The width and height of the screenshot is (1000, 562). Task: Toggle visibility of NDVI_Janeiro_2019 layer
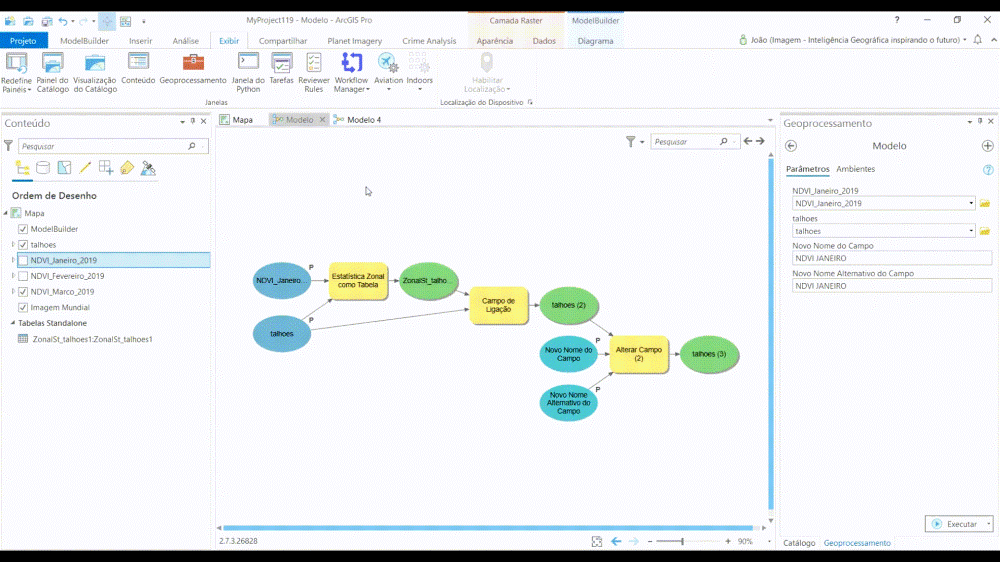pyautogui.click(x=23, y=260)
